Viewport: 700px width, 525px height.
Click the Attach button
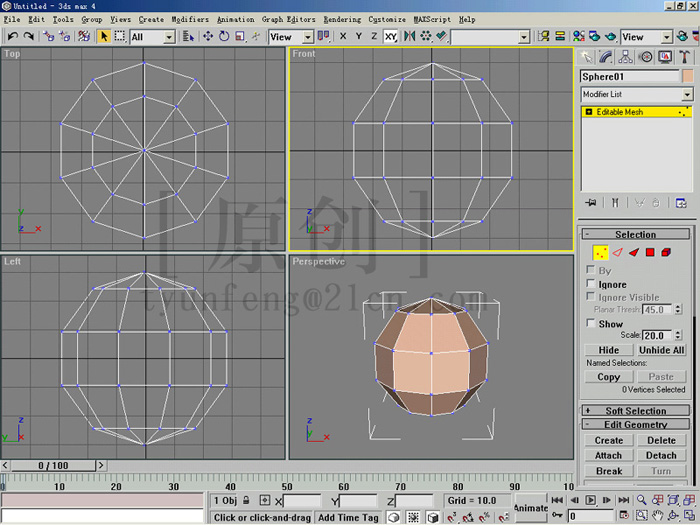coord(608,455)
